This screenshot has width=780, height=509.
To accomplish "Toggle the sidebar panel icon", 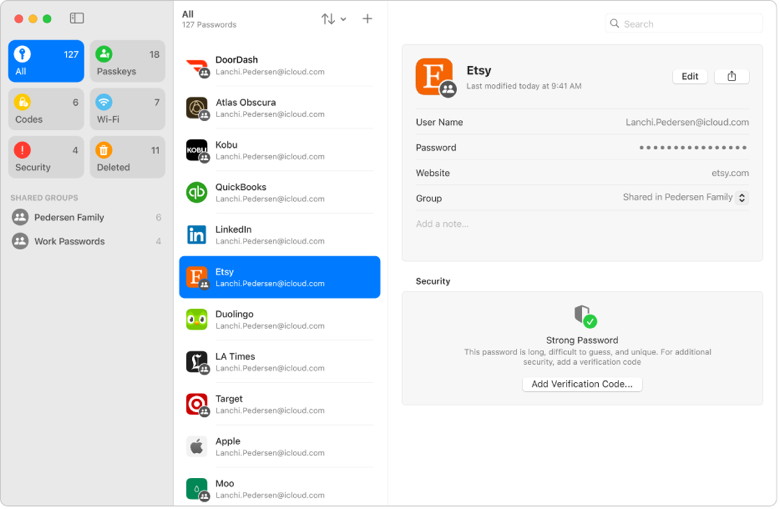I will (x=77, y=18).
